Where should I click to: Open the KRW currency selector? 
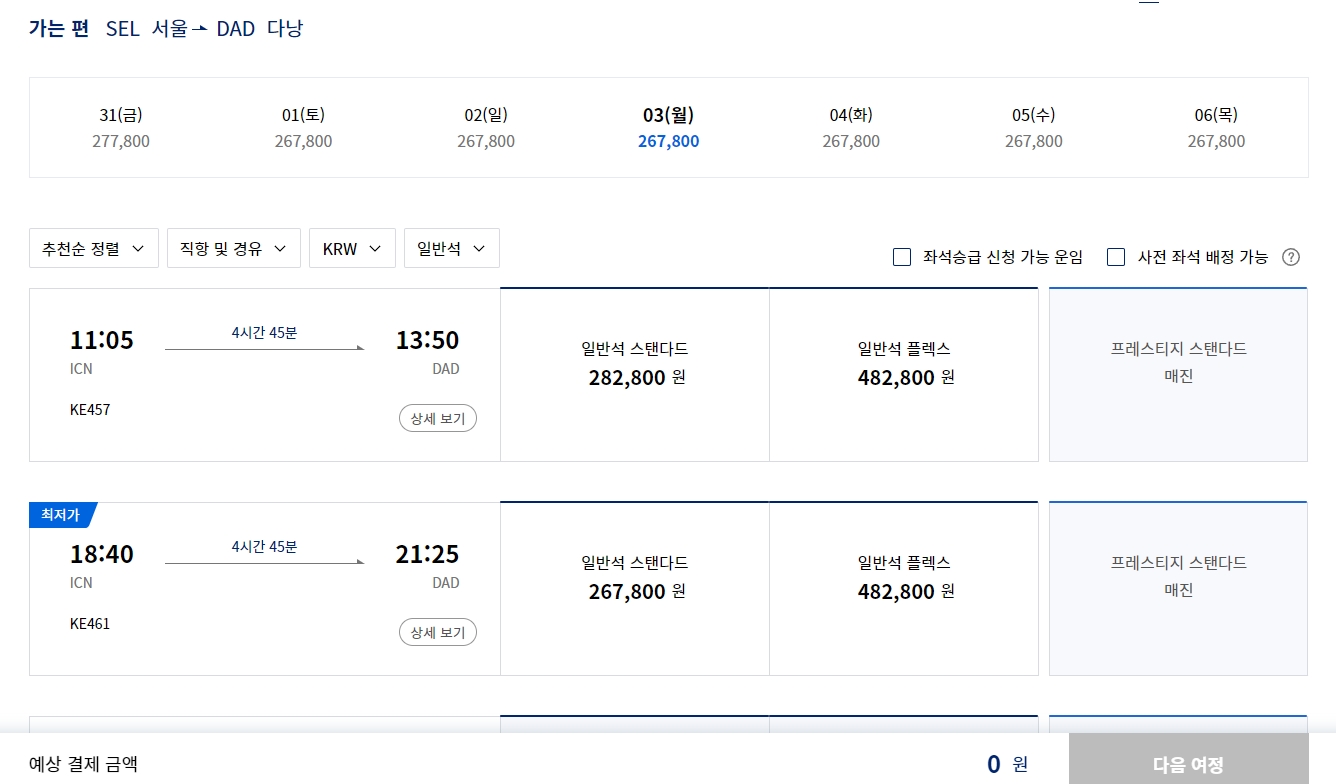352,248
